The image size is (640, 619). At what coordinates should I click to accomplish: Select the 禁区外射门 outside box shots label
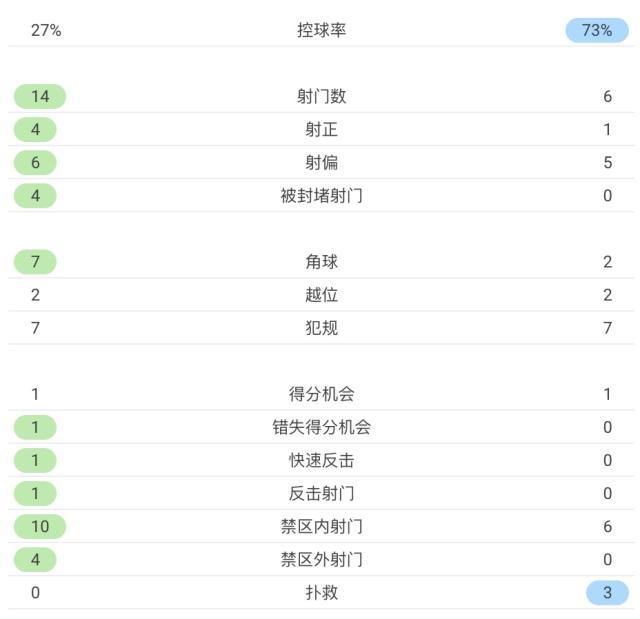pos(321,559)
